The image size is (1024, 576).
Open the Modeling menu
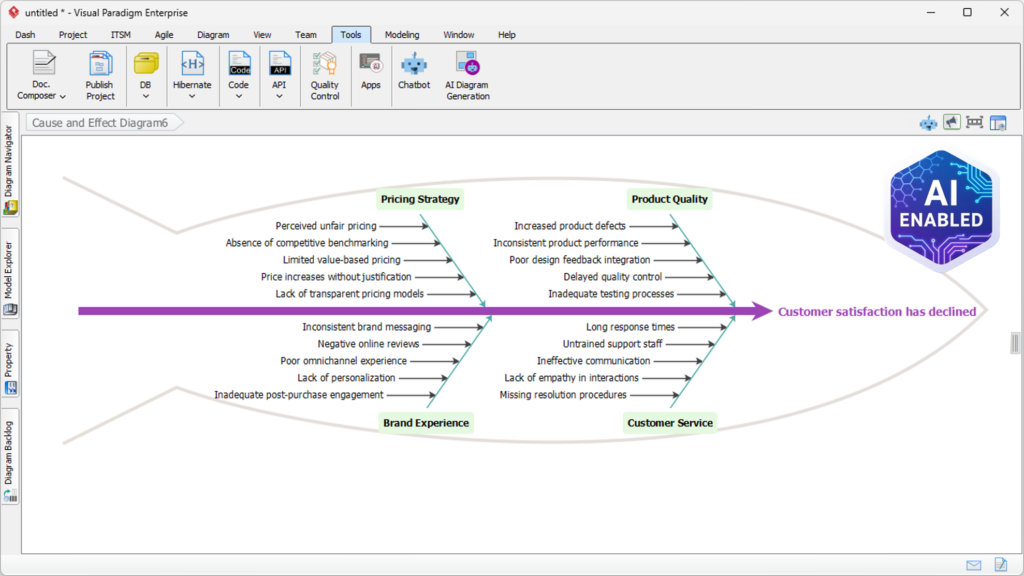pyautogui.click(x=401, y=34)
